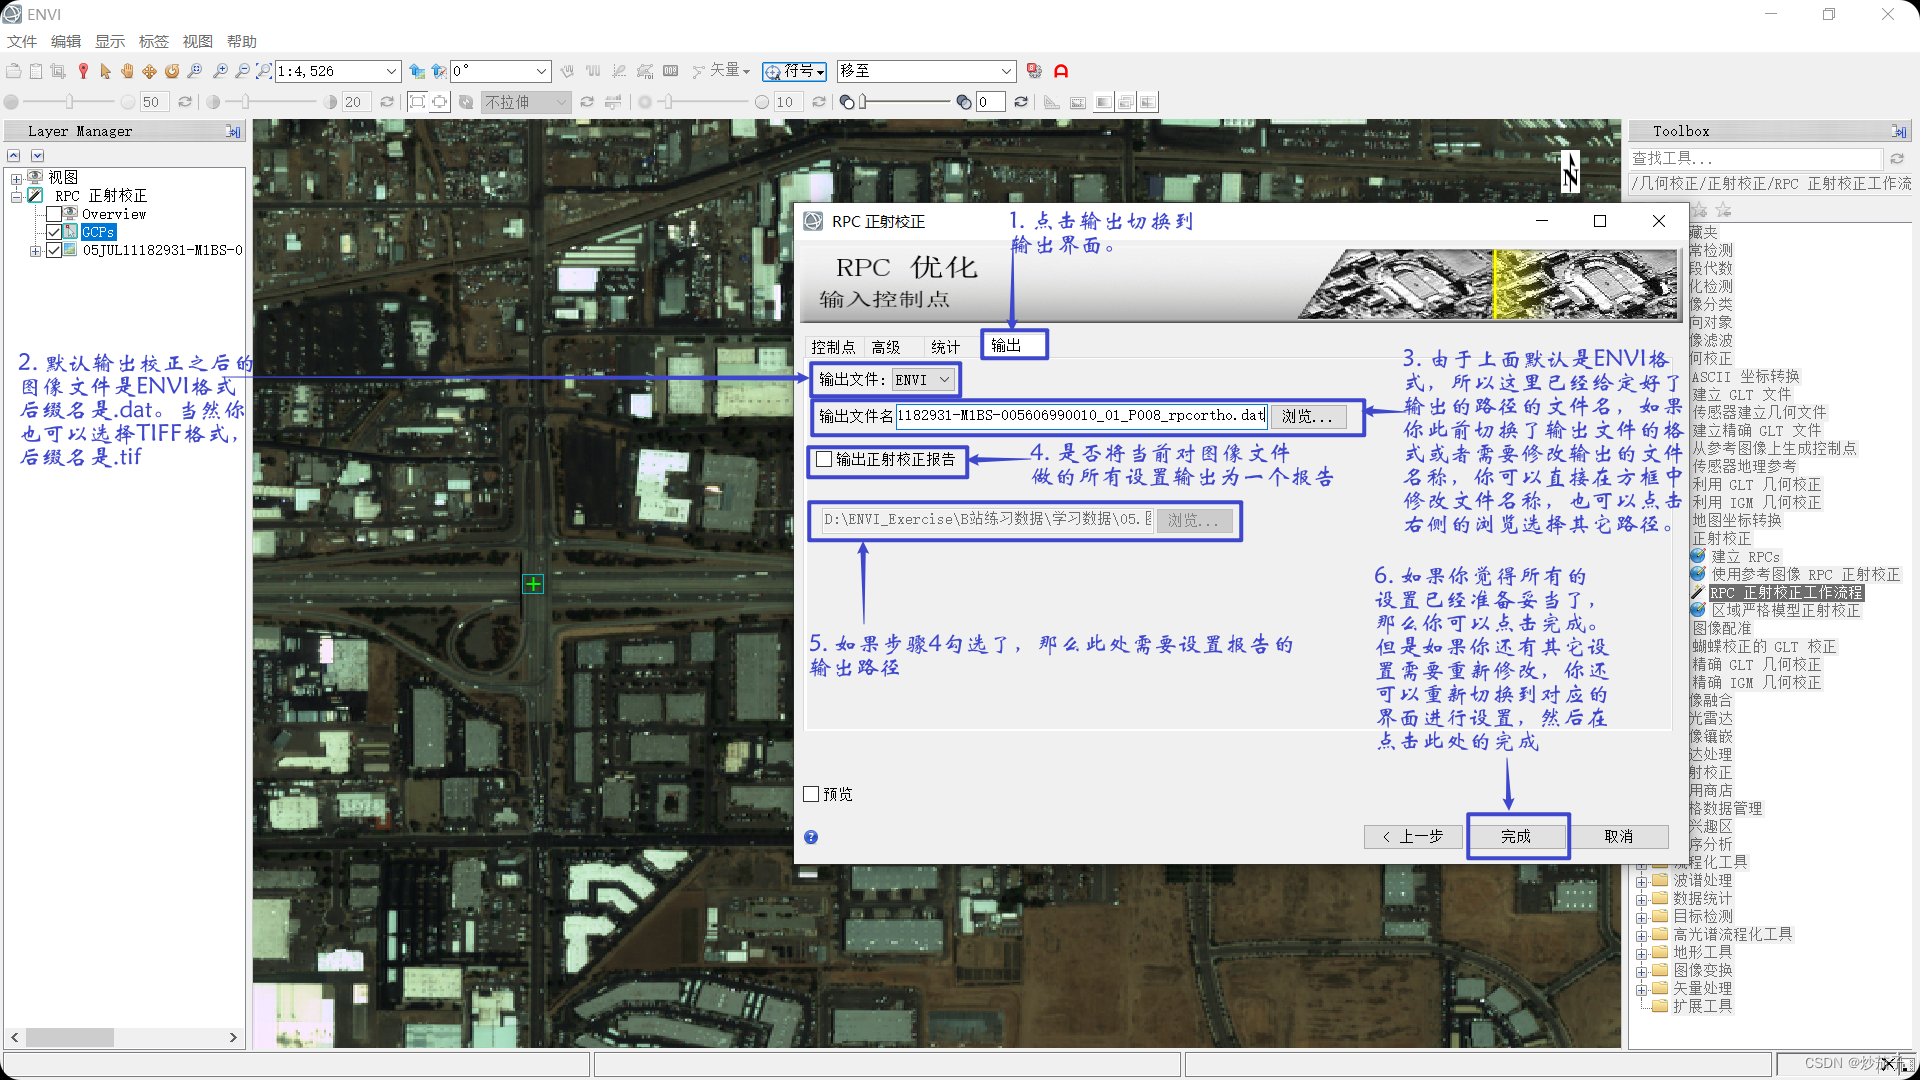Viewport: 1920px width, 1080px height.
Task: Click the 完成 button
Action: [1517, 836]
